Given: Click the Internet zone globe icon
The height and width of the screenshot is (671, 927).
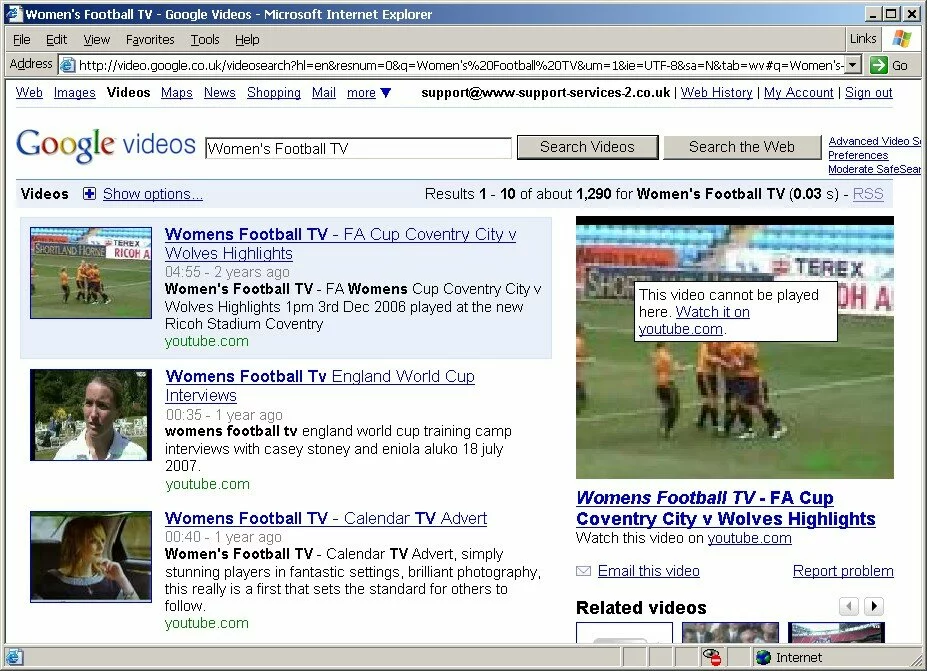Looking at the screenshot, I should (x=763, y=657).
